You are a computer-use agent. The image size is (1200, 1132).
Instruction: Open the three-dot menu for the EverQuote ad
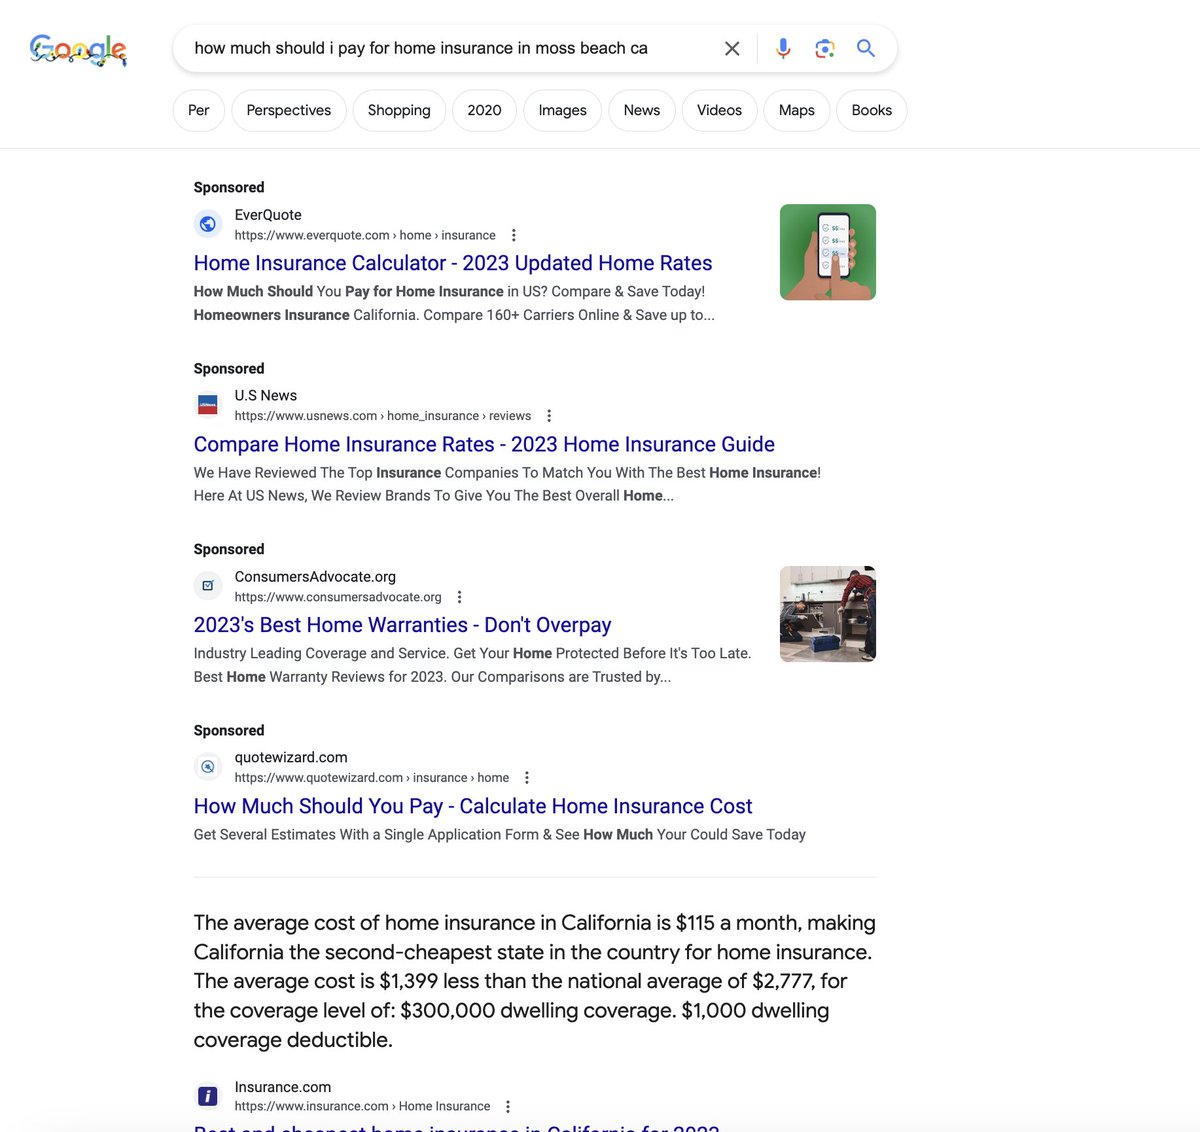(514, 235)
